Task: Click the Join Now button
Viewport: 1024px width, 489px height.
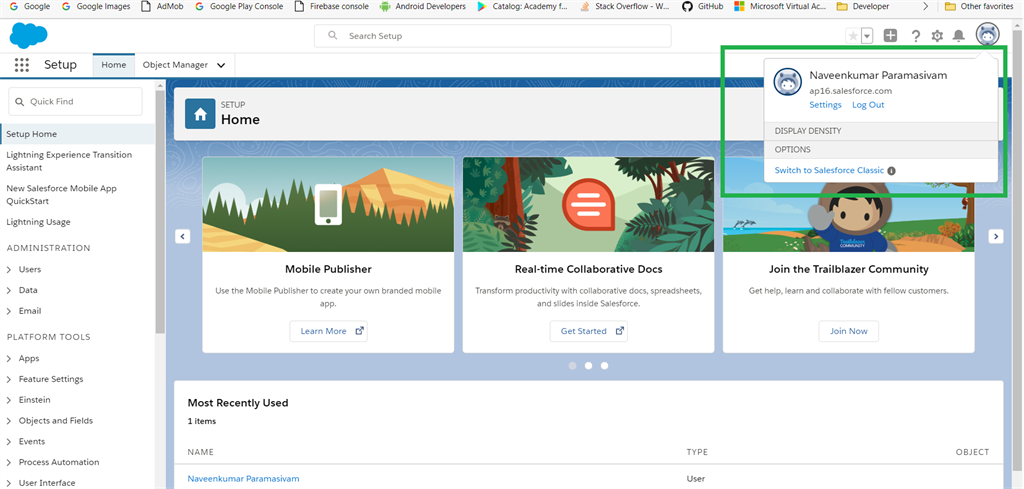Action: pyautogui.click(x=848, y=331)
